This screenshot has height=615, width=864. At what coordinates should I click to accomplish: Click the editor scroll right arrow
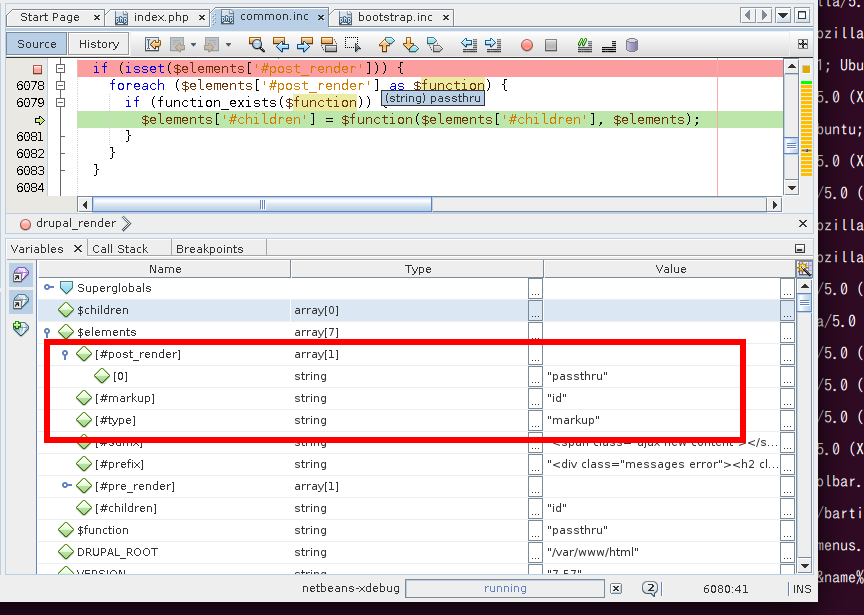(775, 204)
